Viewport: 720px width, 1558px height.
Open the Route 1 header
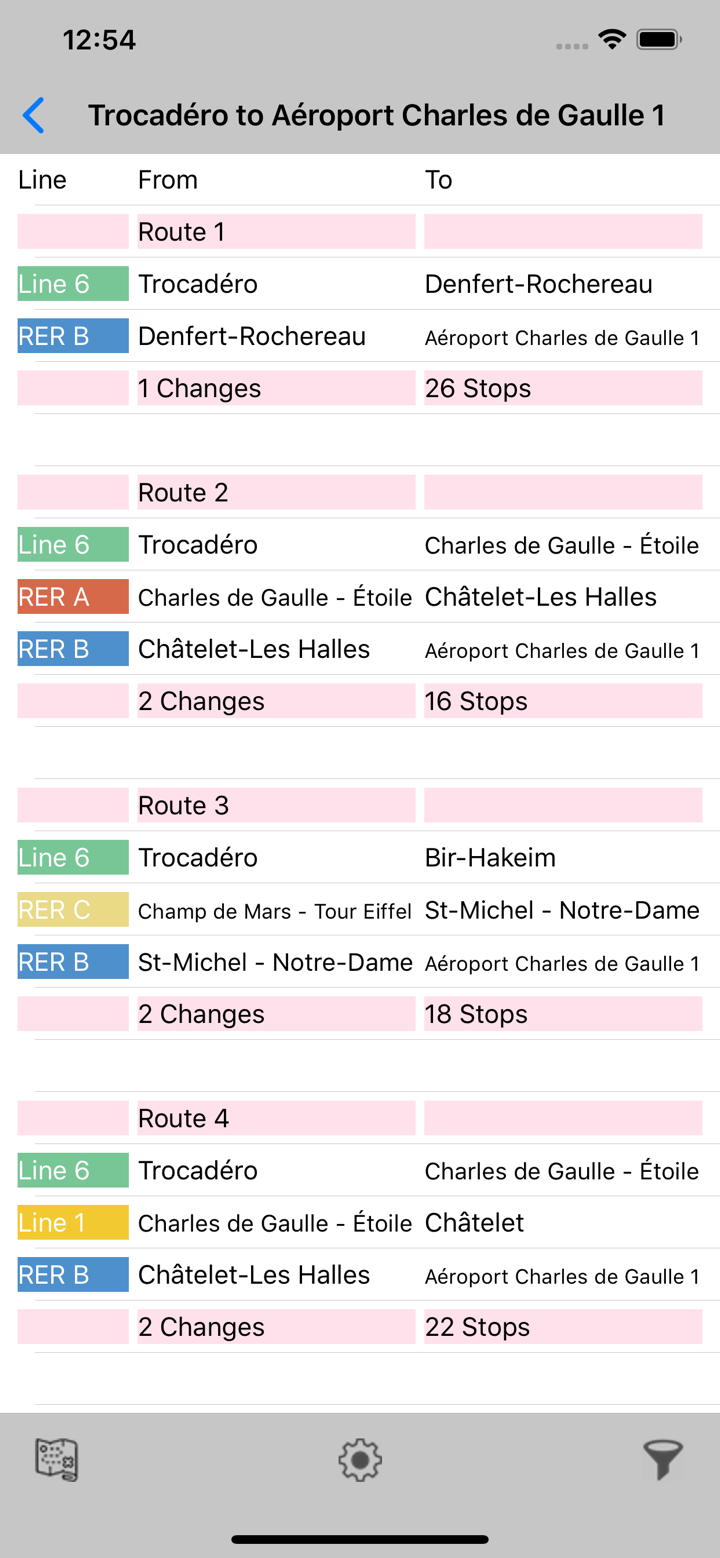[x=275, y=231]
